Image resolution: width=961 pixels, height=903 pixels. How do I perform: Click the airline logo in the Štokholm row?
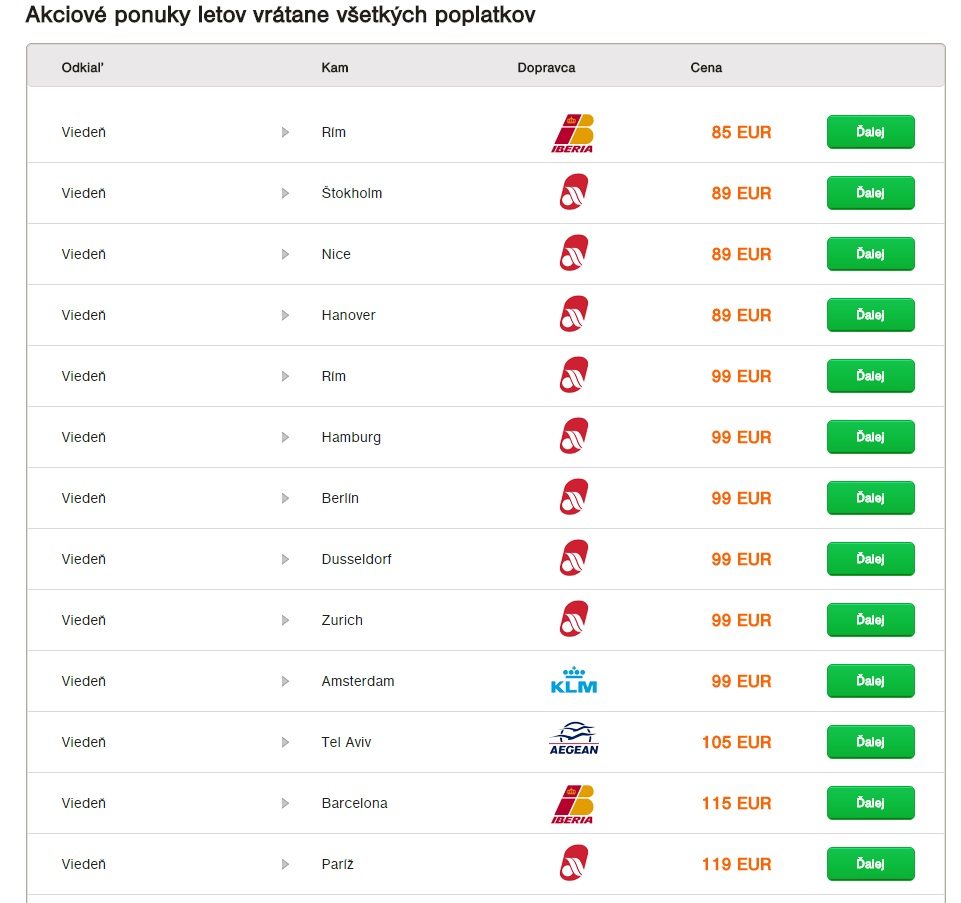pyautogui.click(x=574, y=192)
